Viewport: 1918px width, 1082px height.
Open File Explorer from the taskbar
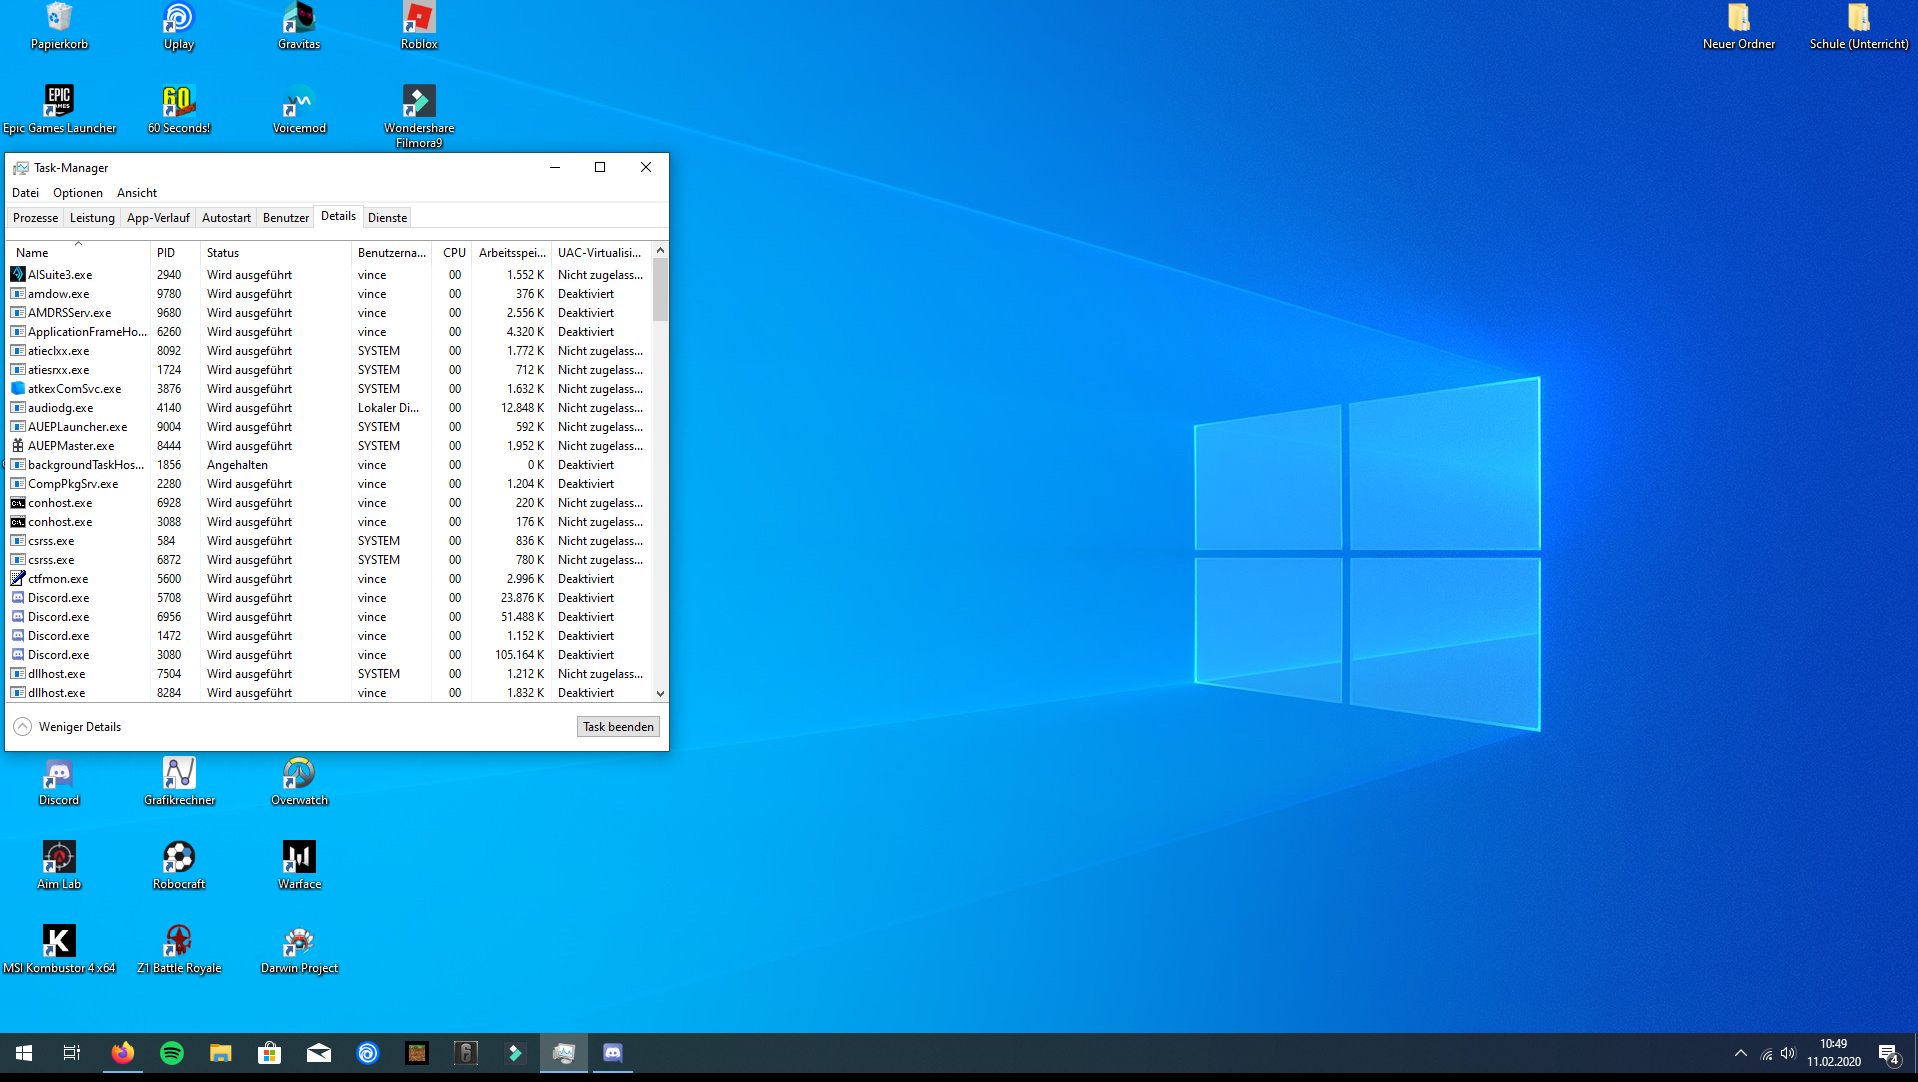(x=221, y=1053)
